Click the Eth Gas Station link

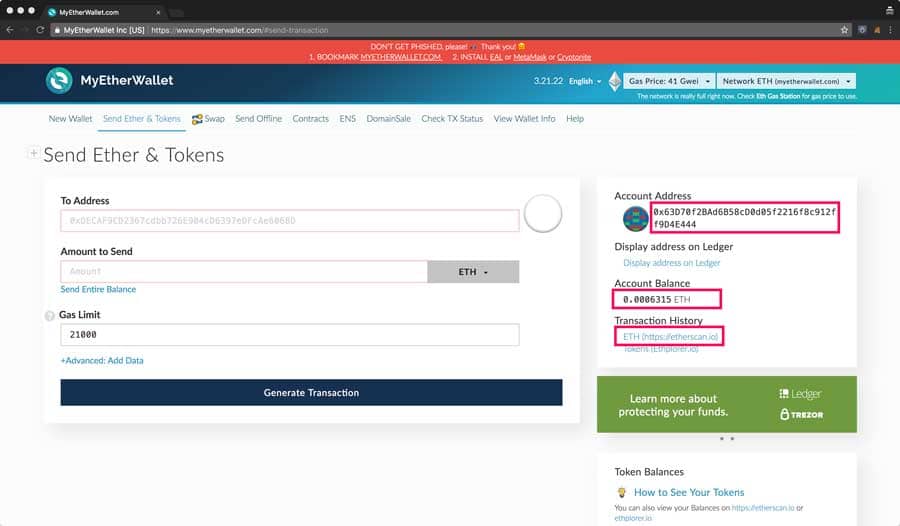[778, 96]
